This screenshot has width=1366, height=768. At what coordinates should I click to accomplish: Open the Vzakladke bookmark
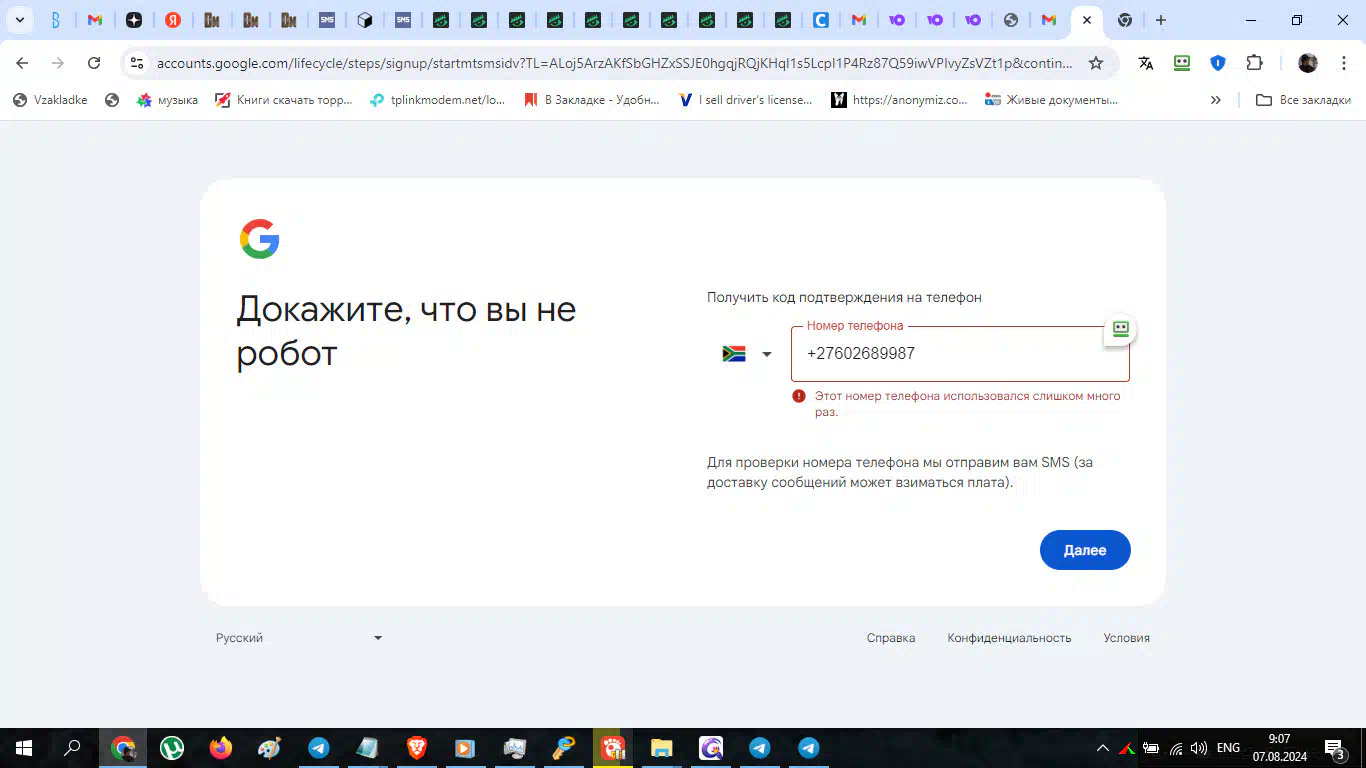click(50, 100)
